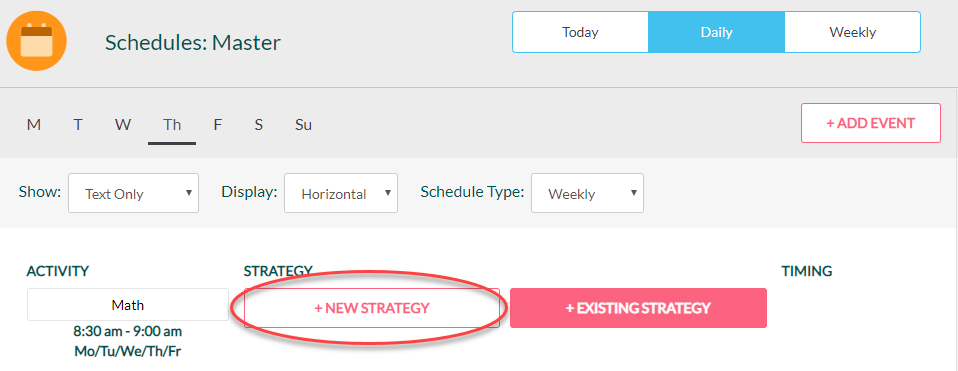Click the Schedules: Master title
The image size is (958, 371).
[x=193, y=43]
